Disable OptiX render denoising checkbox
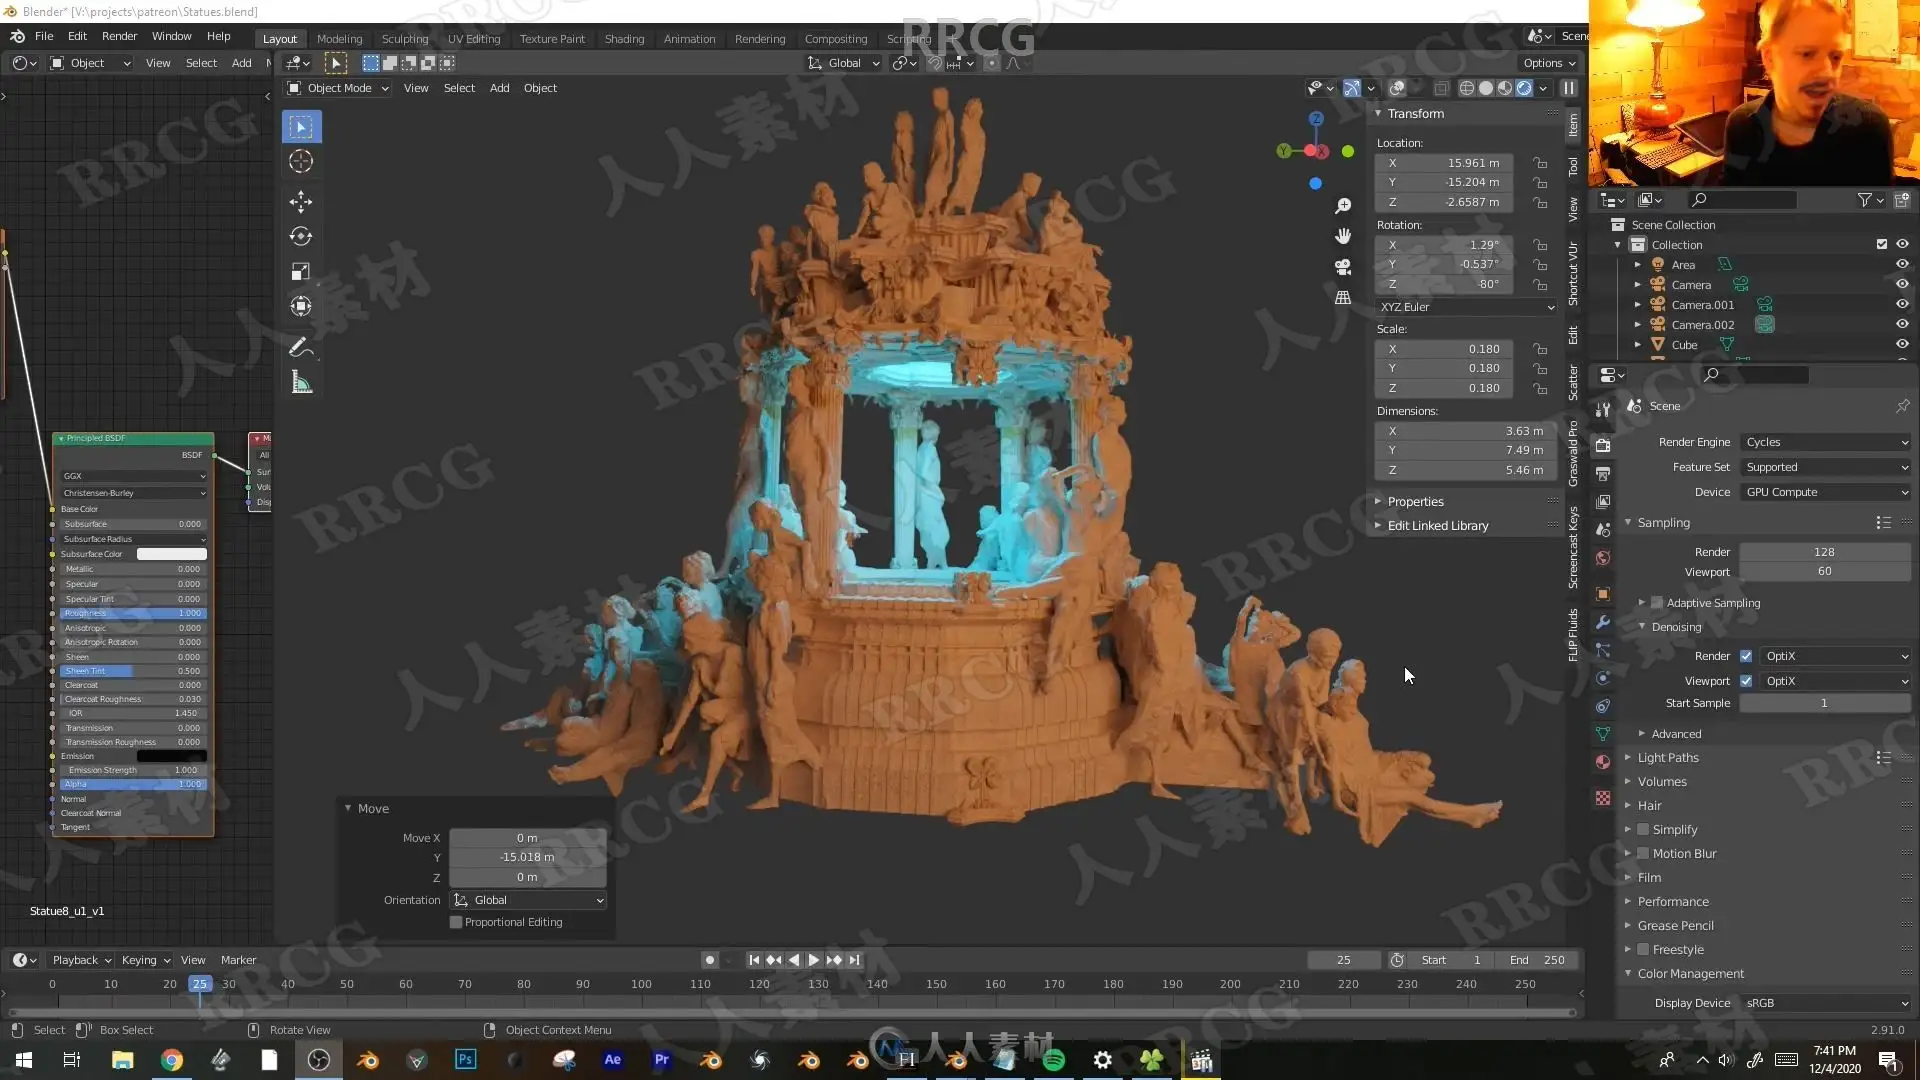Viewport: 1920px width, 1080px height. [1746, 656]
